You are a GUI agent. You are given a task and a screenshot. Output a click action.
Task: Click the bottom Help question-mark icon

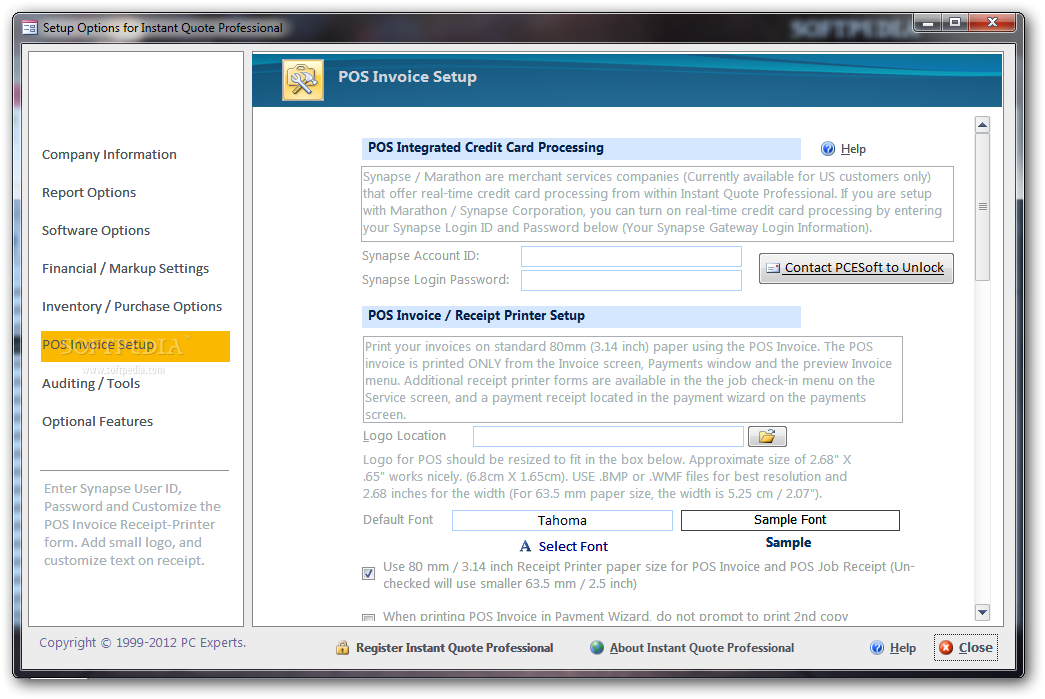pyautogui.click(x=877, y=648)
